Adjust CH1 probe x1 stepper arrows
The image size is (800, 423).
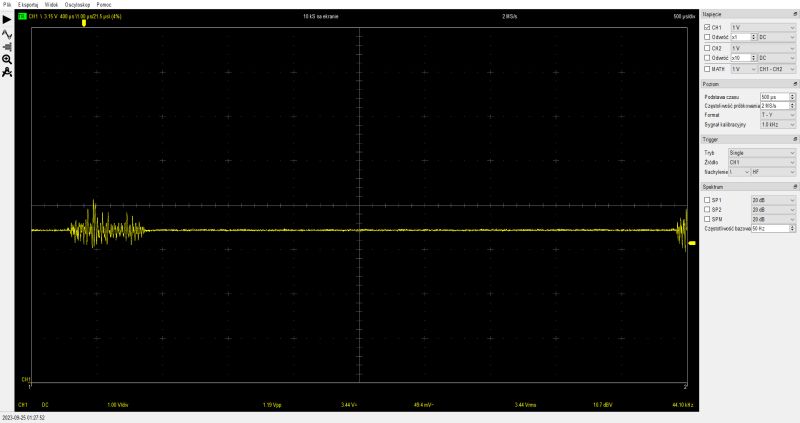pos(754,37)
